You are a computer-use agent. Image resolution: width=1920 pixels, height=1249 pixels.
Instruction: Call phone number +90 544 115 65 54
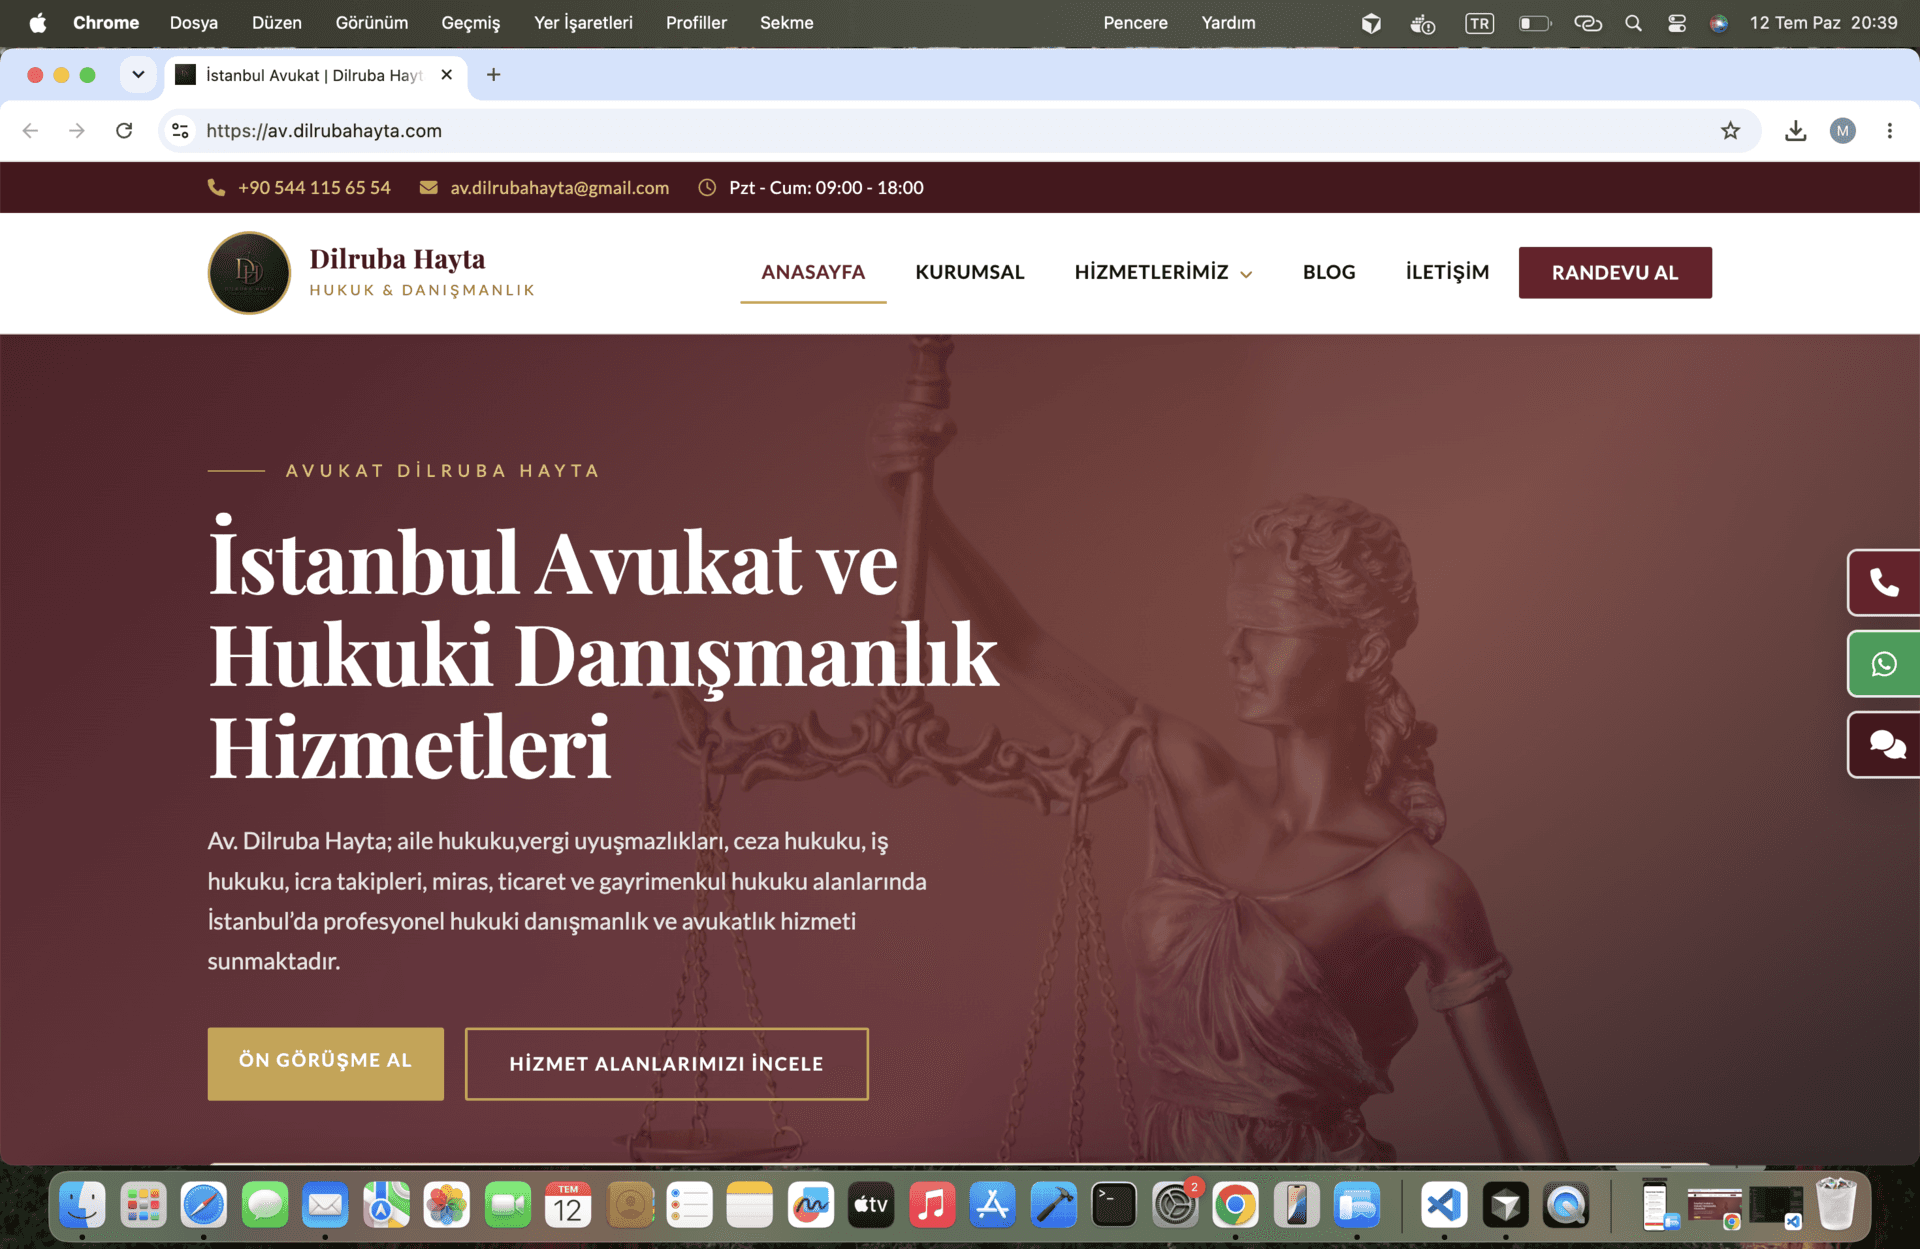point(314,188)
